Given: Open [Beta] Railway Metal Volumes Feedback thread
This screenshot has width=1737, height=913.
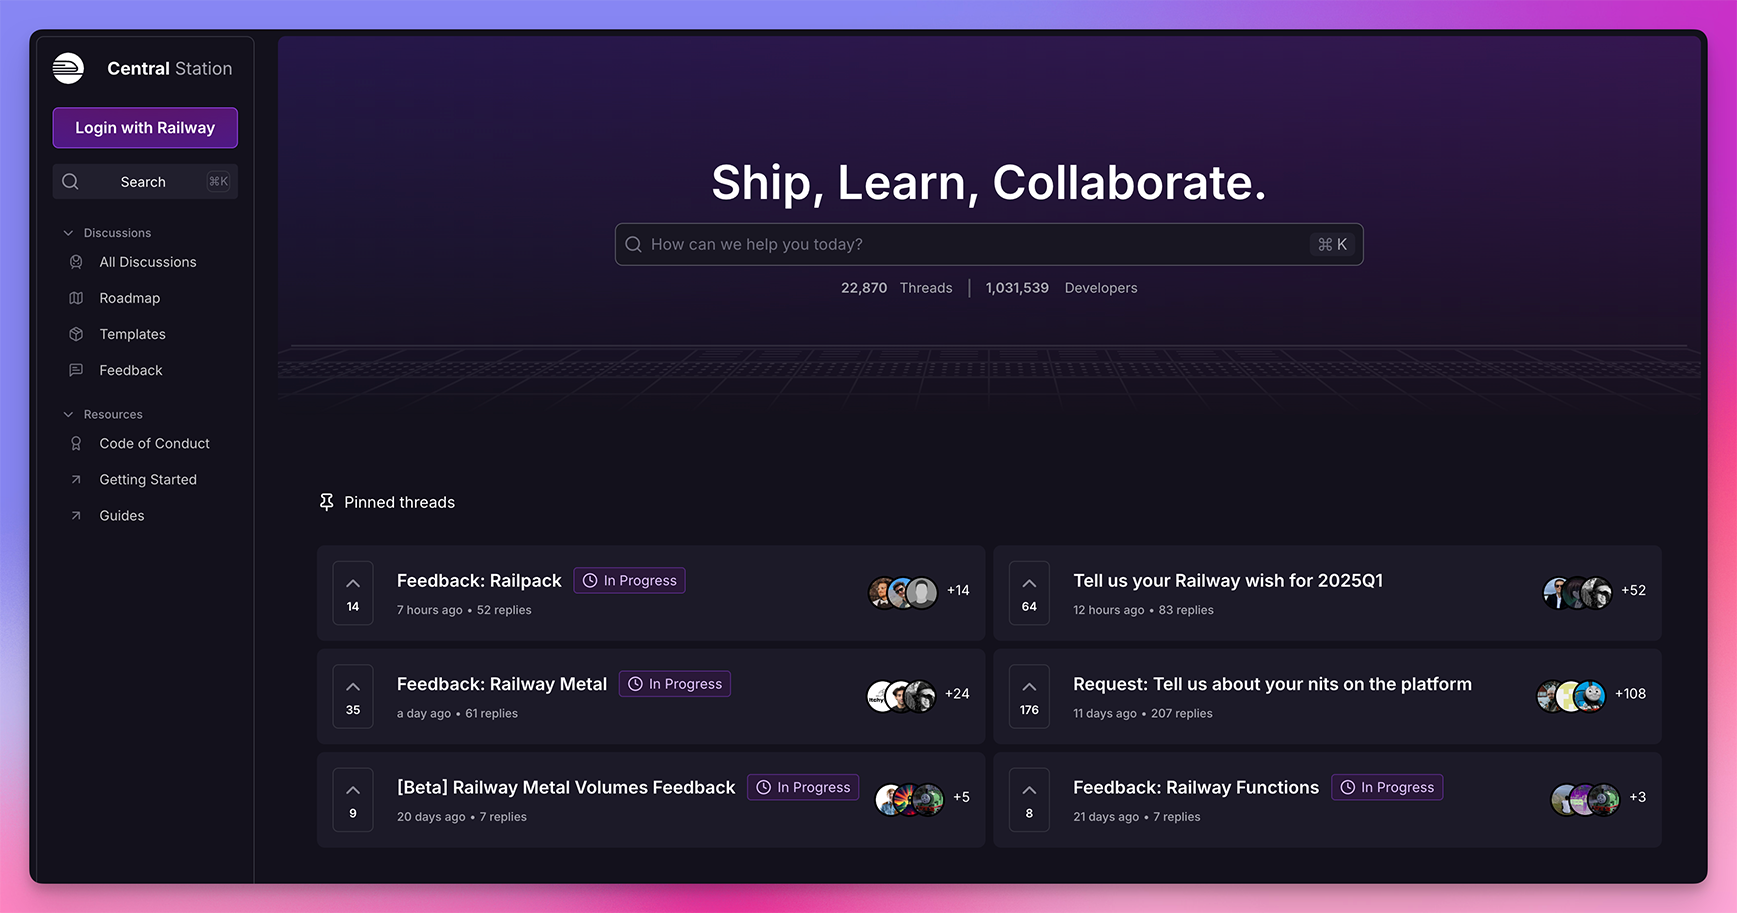Looking at the screenshot, I should pos(566,787).
